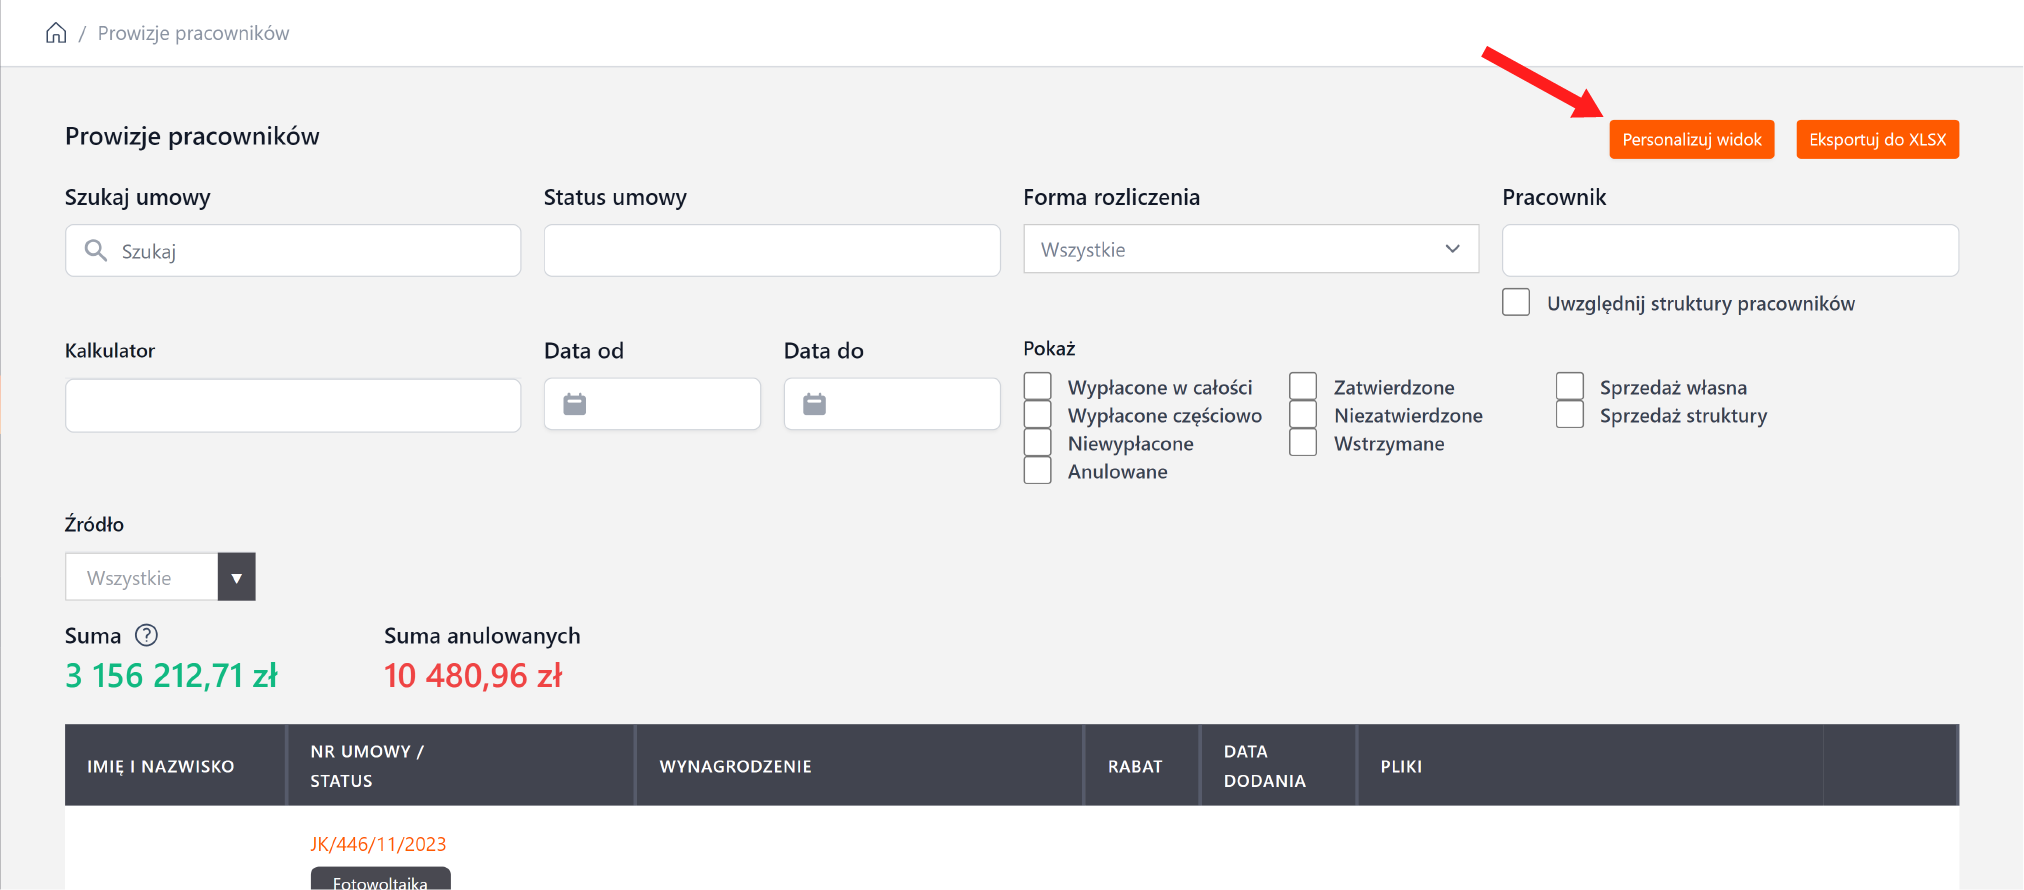2024x890 pixels.
Task: Click Eksportuj do XLSX button
Action: tap(1877, 139)
